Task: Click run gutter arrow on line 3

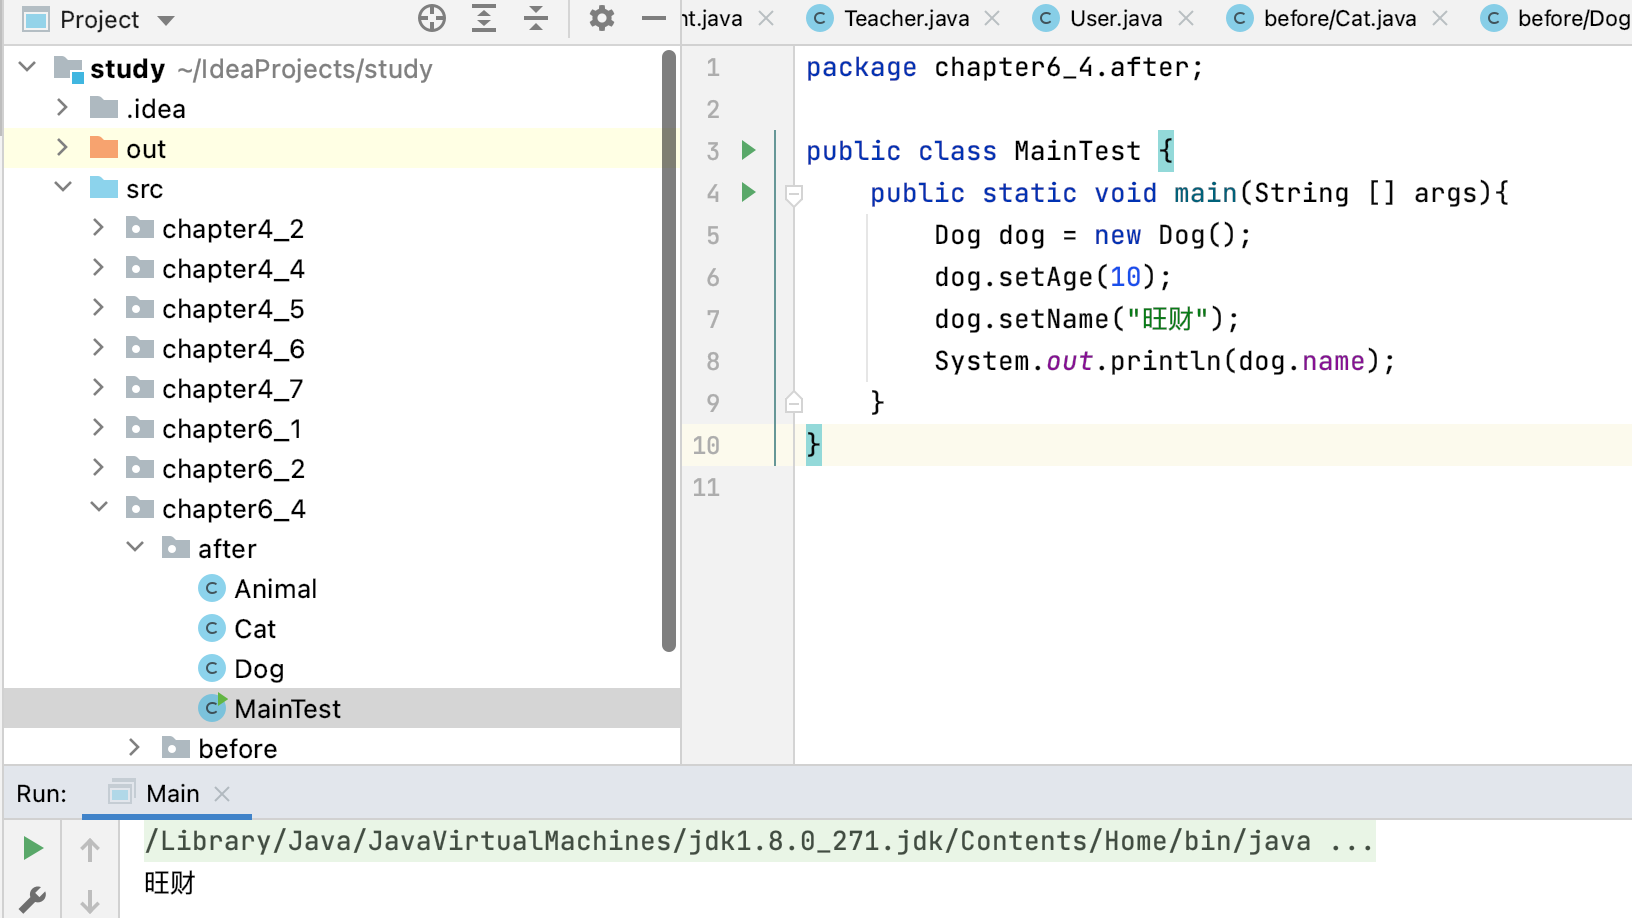Action: tap(748, 151)
